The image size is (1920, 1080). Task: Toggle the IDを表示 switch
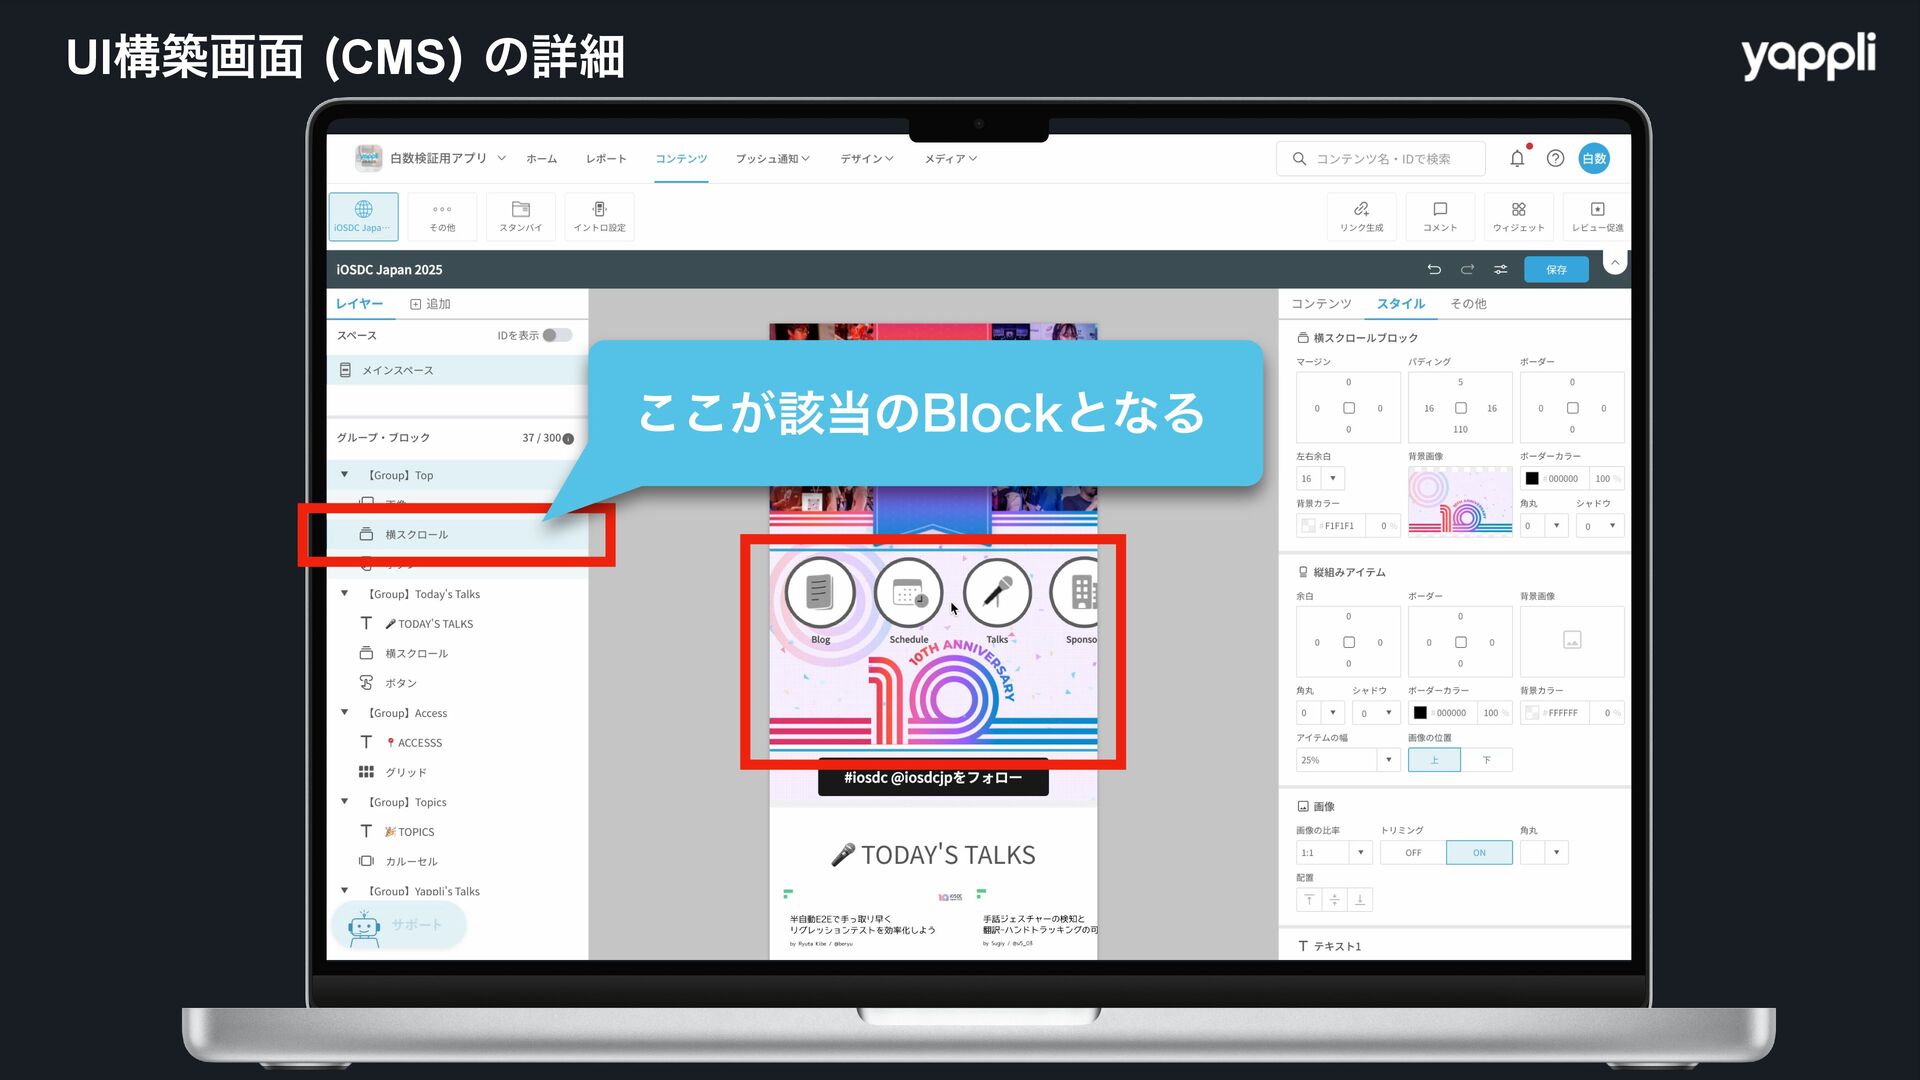(557, 335)
